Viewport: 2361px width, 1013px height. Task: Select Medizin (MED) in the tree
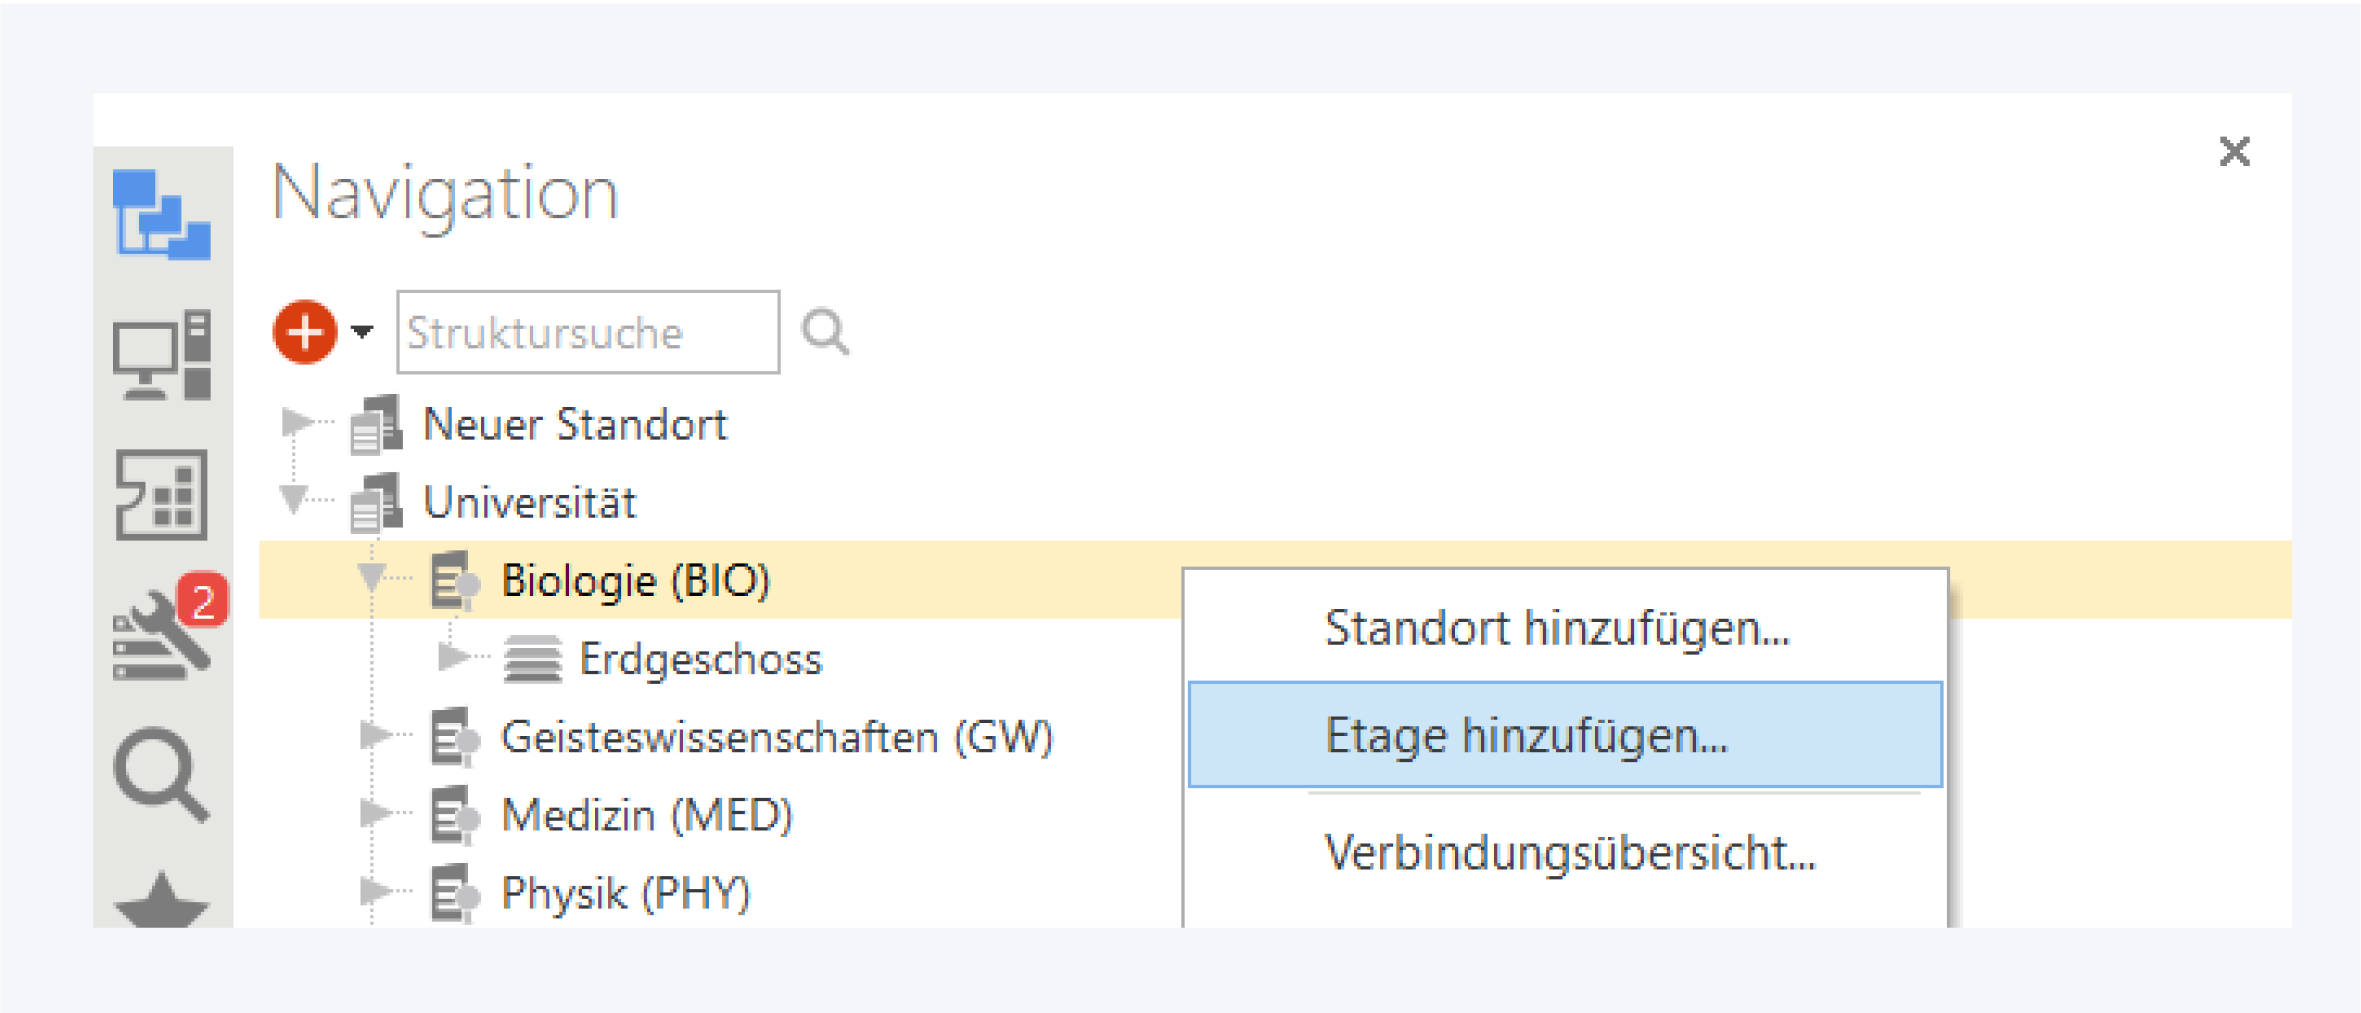click(x=646, y=815)
